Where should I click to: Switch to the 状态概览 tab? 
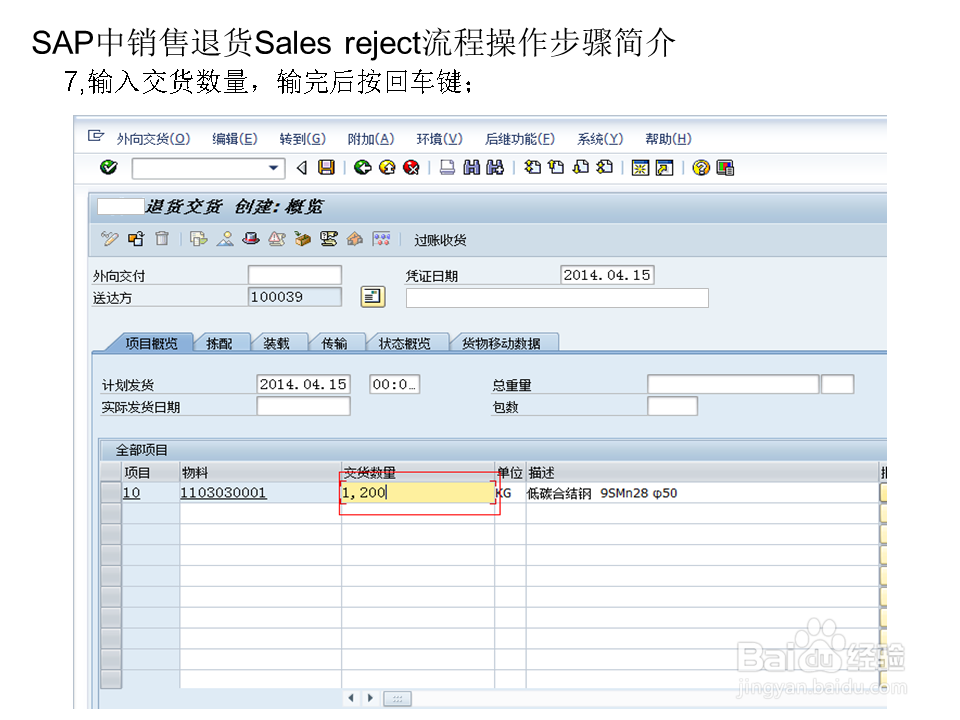pyautogui.click(x=404, y=343)
